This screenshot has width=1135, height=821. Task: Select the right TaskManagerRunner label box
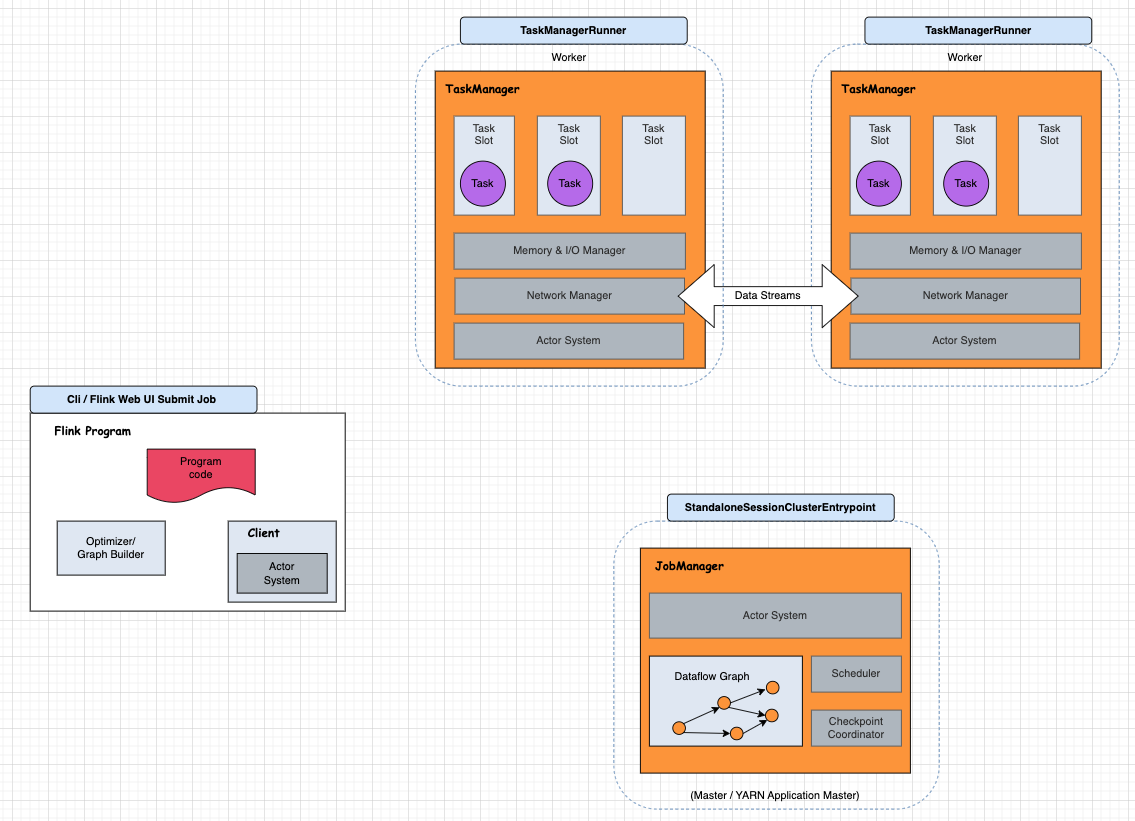[x=978, y=30]
